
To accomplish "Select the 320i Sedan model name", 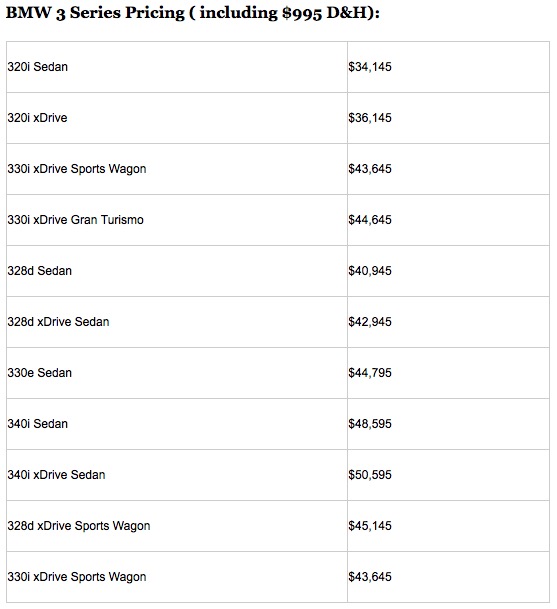I will [x=38, y=67].
